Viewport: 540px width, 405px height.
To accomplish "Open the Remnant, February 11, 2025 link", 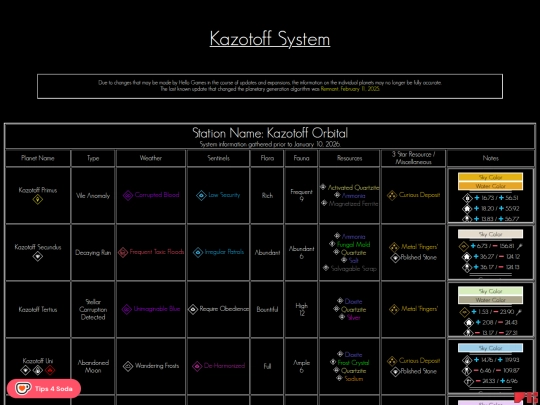I will (x=350, y=89).
